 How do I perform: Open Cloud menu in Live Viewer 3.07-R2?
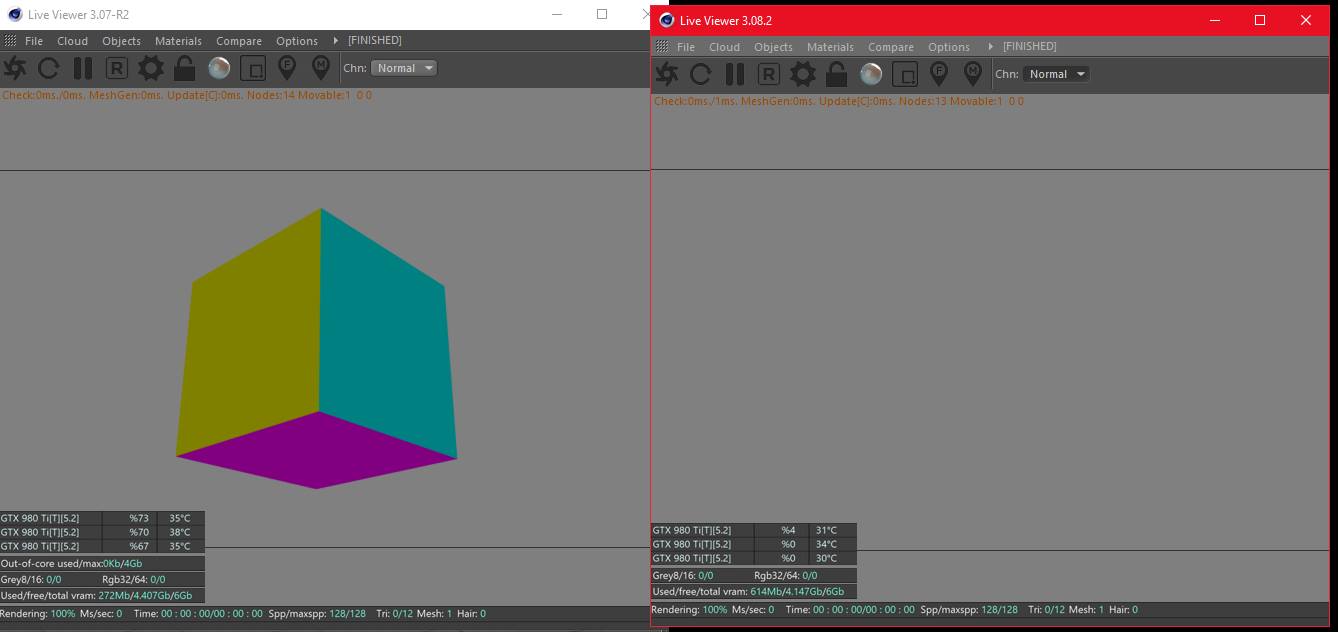73,41
